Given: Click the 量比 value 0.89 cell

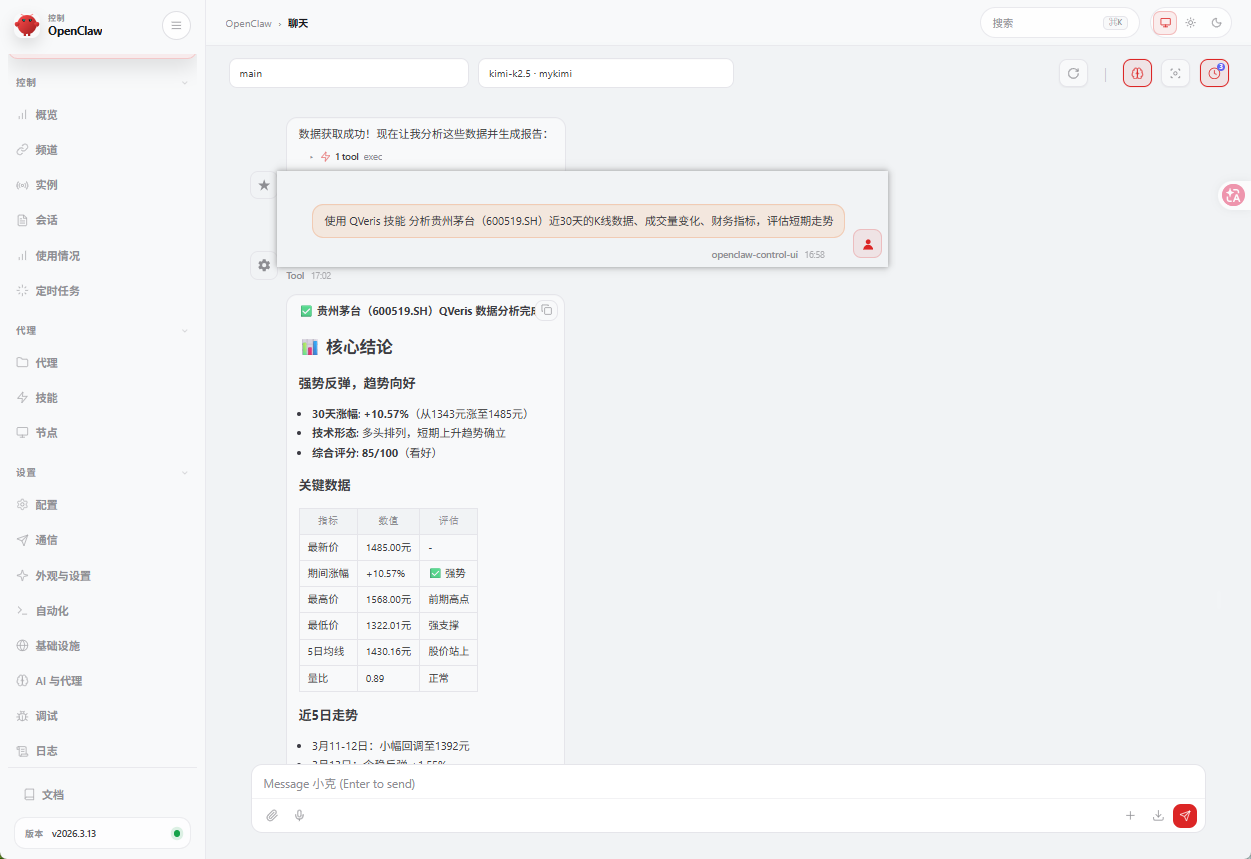Looking at the screenshot, I should pos(388,678).
